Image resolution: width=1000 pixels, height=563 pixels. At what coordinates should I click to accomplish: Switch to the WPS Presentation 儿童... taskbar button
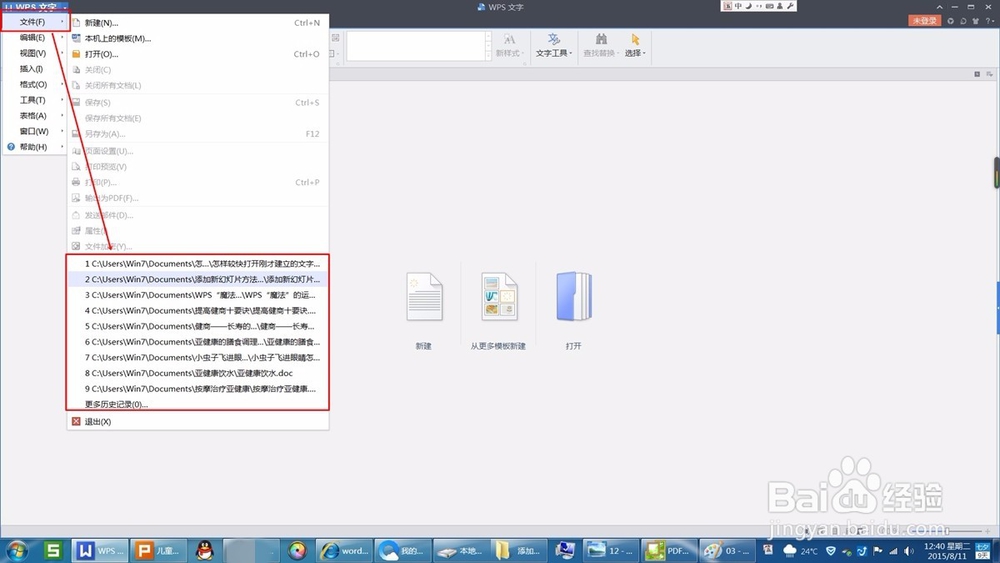coord(158,550)
